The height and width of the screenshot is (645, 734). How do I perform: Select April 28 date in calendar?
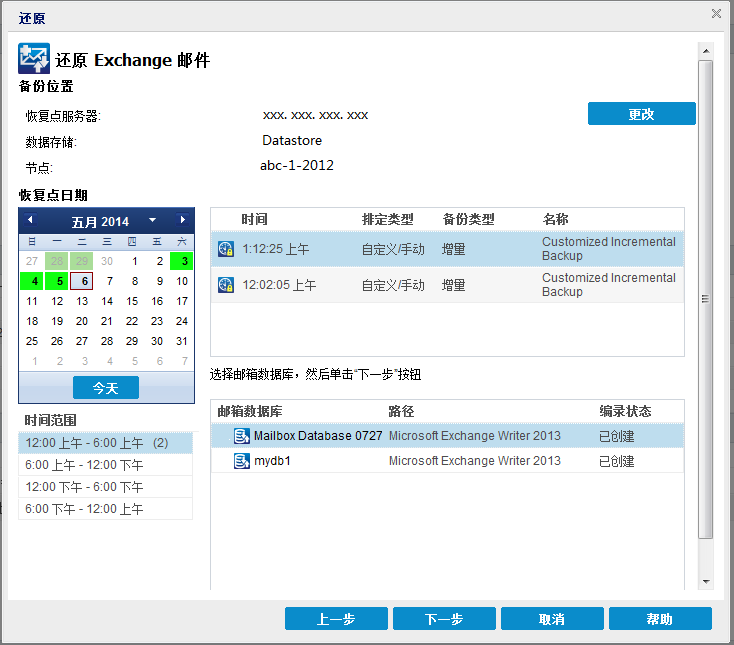point(57,261)
